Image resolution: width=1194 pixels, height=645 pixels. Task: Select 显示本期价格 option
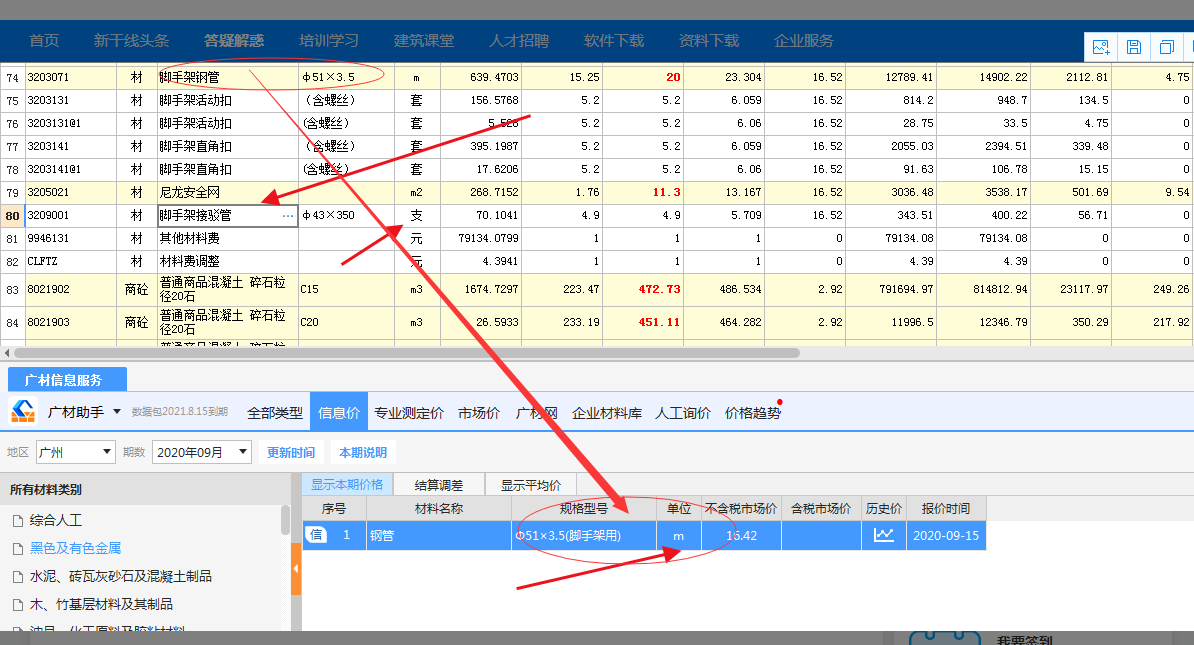click(347, 484)
